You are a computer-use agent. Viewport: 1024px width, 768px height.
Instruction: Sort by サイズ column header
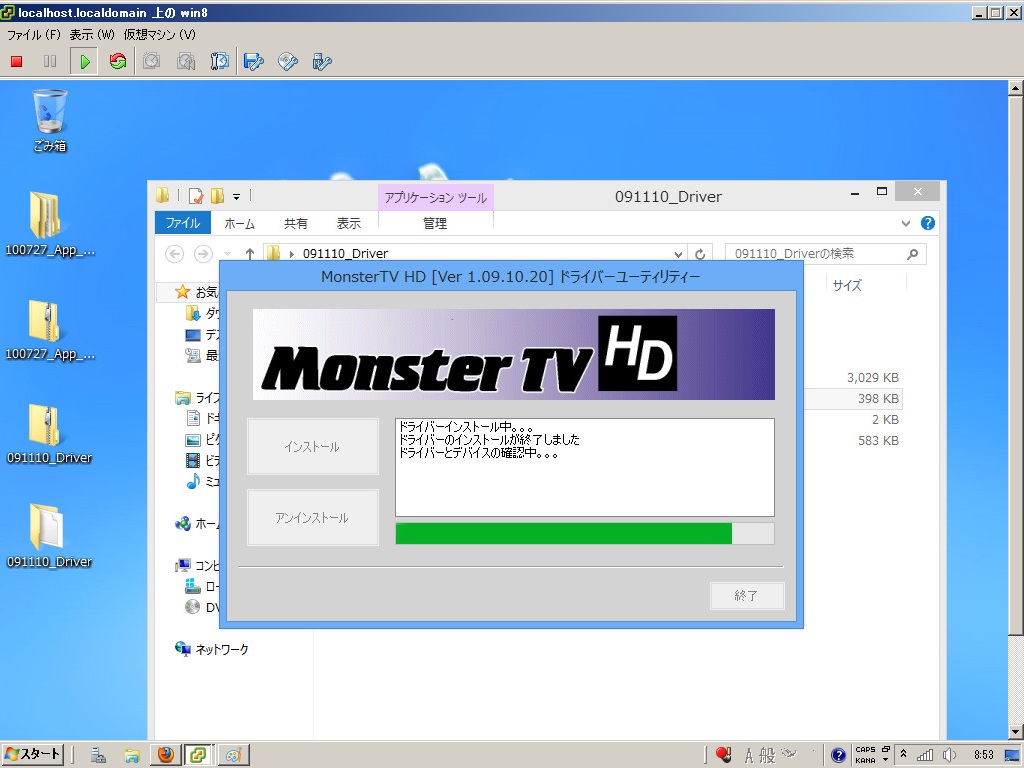pos(847,285)
